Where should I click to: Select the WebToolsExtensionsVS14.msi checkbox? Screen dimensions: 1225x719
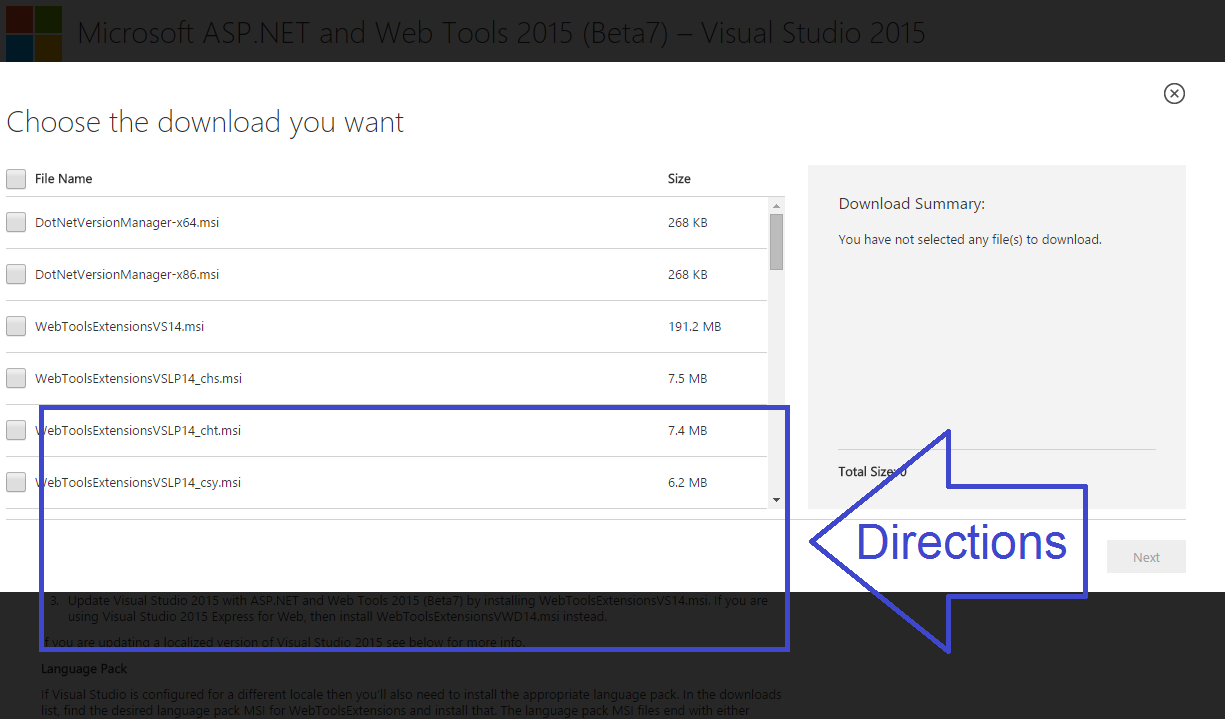click(x=16, y=326)
